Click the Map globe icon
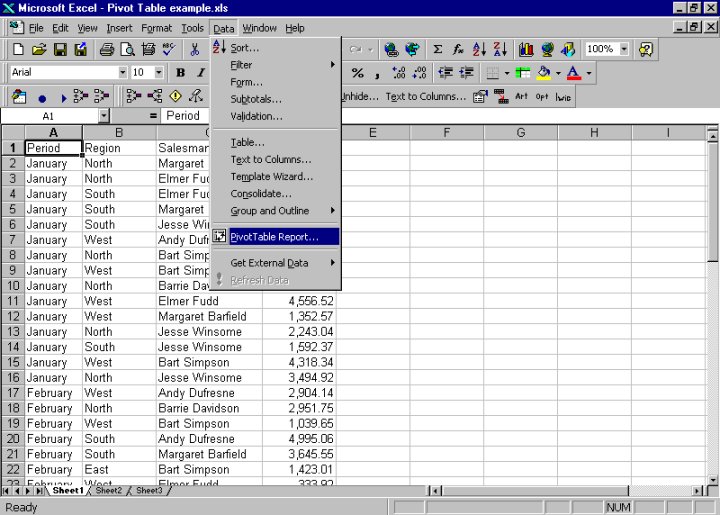This screenshot has height=515, width=720. (x=547, y=49)
